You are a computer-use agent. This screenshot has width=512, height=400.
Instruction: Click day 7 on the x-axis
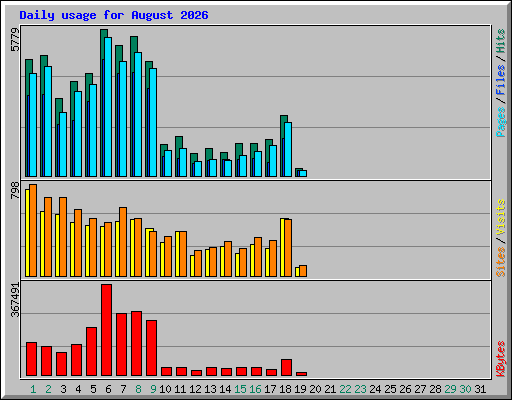123,389
